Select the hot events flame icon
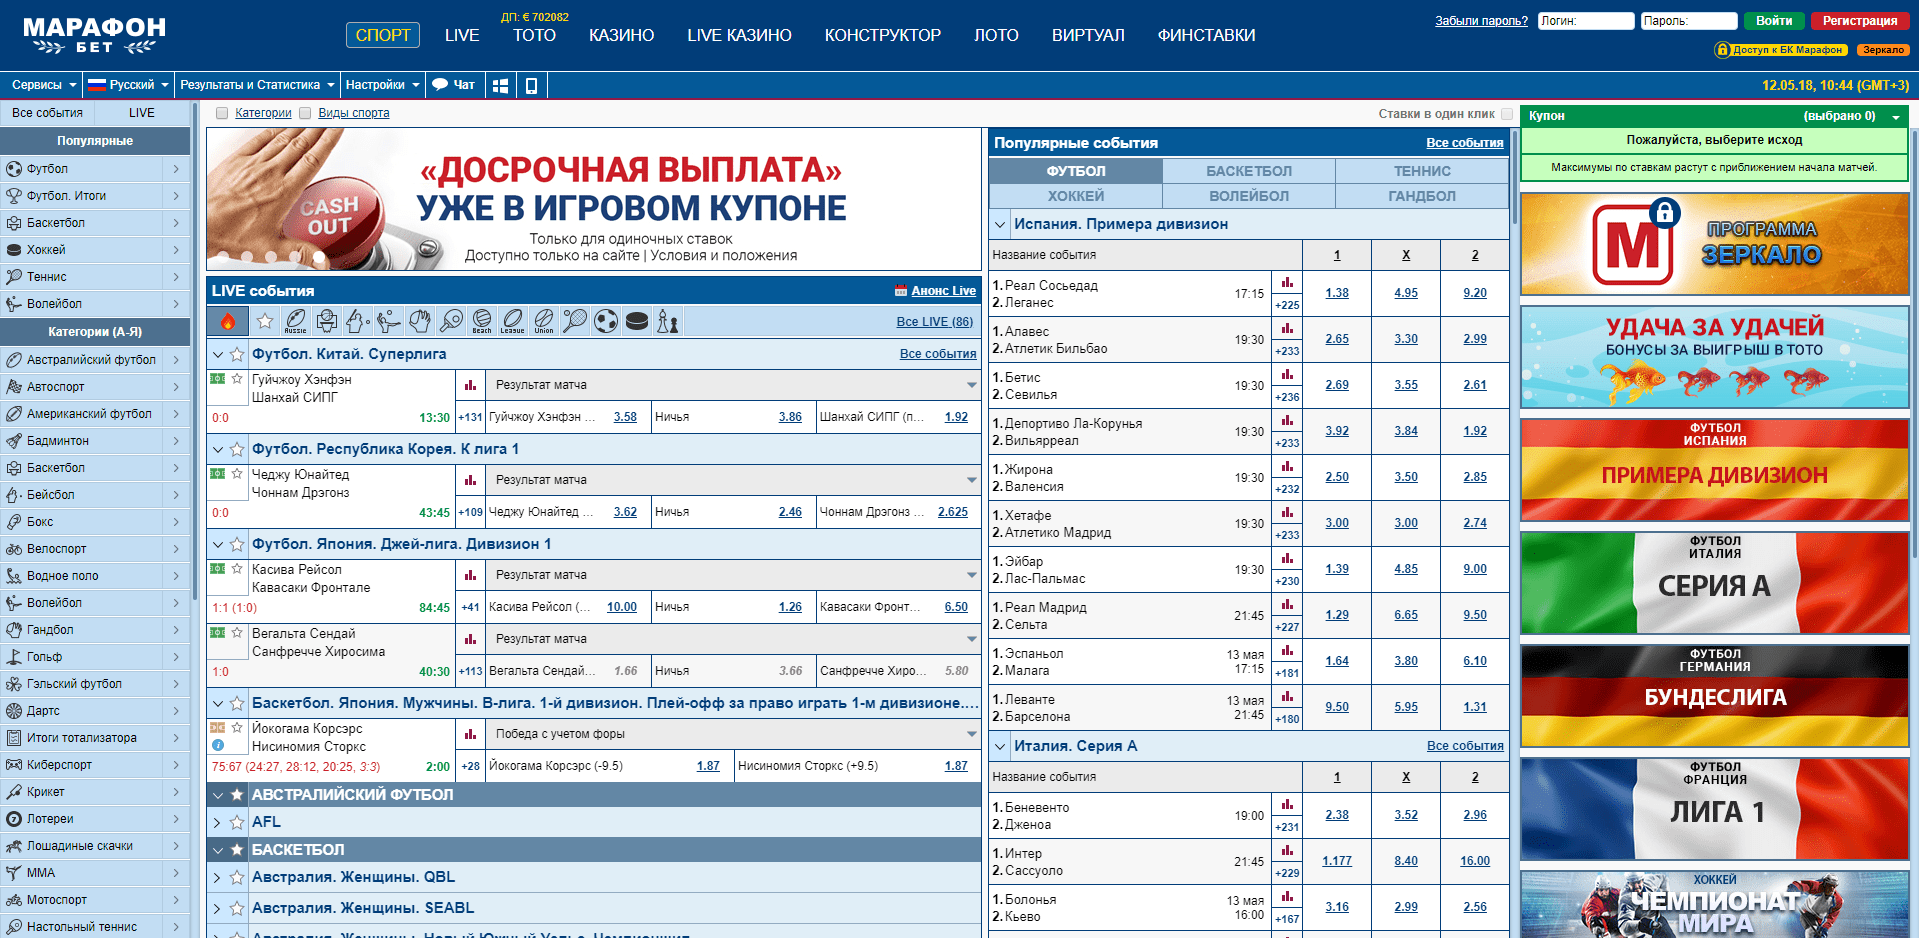The image size is (1919, 938). pos(228,321)
